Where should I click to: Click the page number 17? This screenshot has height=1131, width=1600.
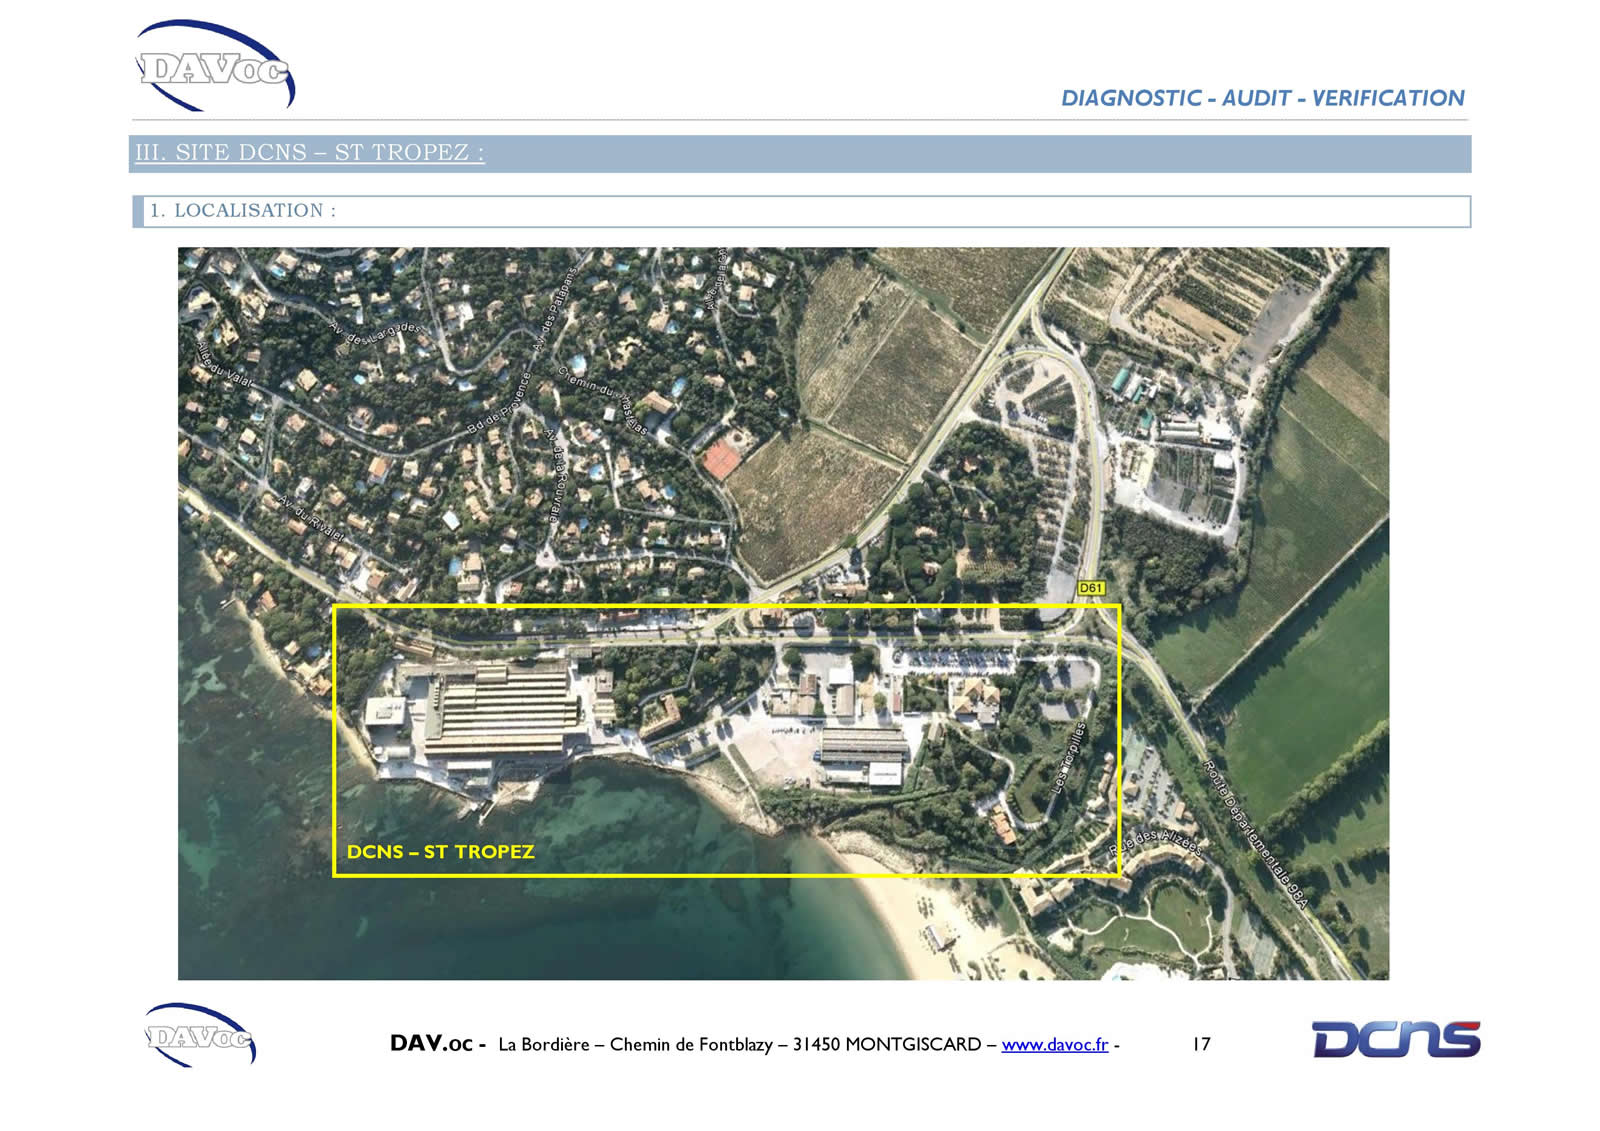click(1201, 1044)
